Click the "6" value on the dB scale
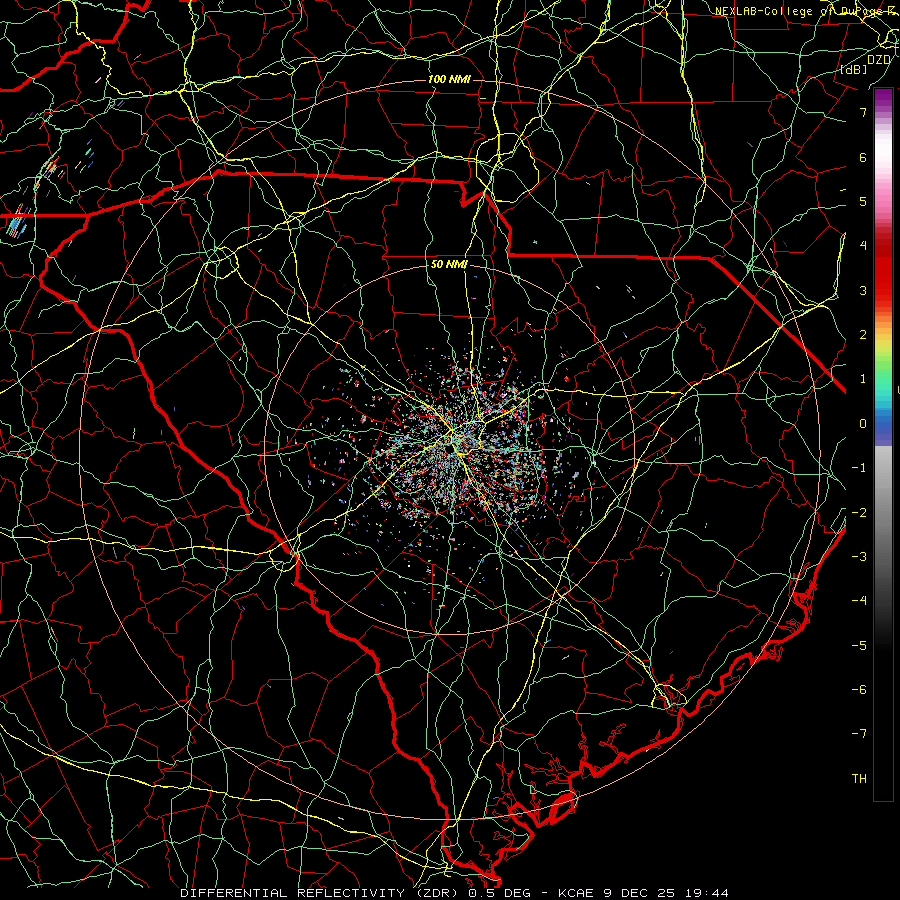Image resolution: width=900 pixels, height=900 pixels. [x=863, y=157]
